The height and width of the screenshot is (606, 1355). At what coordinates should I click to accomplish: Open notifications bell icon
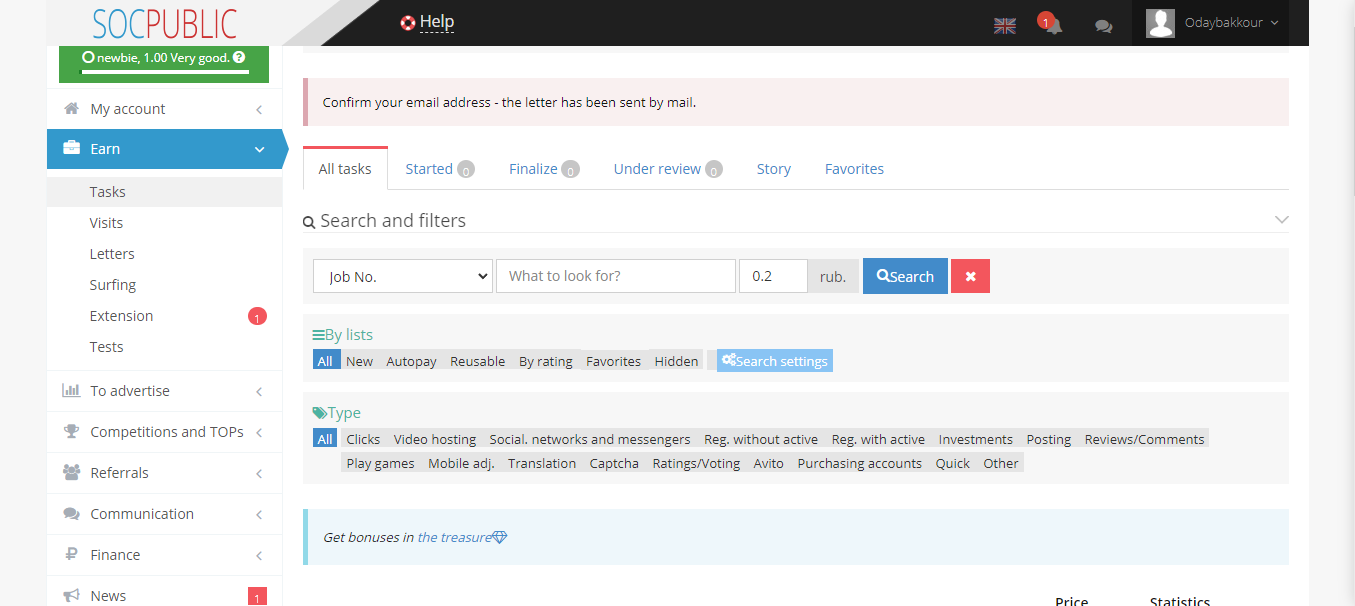pos(1051,25)
